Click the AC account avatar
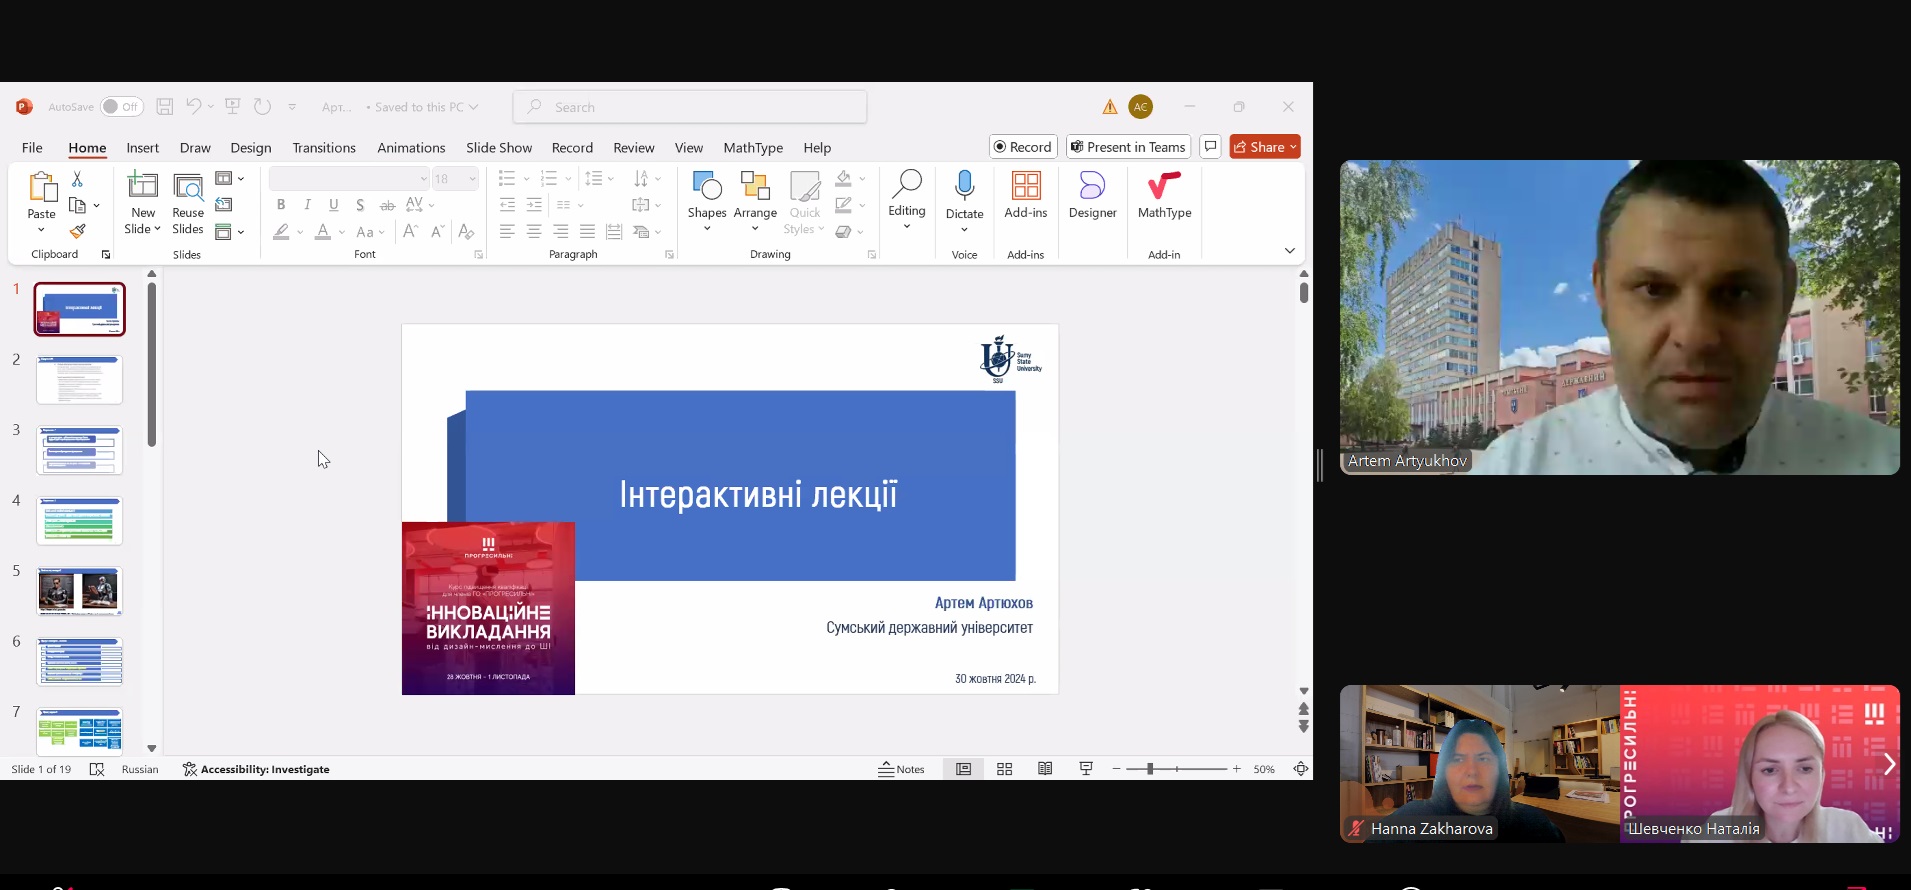 tap(1141, 107)
